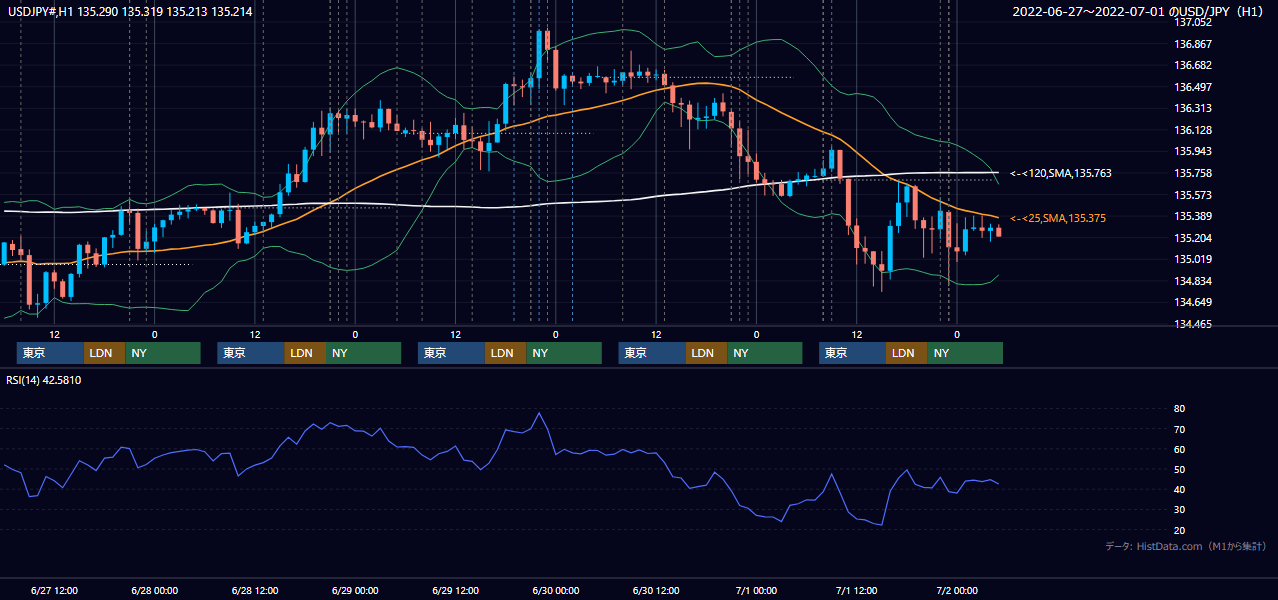Select the <-<120,SMA,135.763 moving average label
The height and width of the screenshot is (600, 1278).
1061,173
